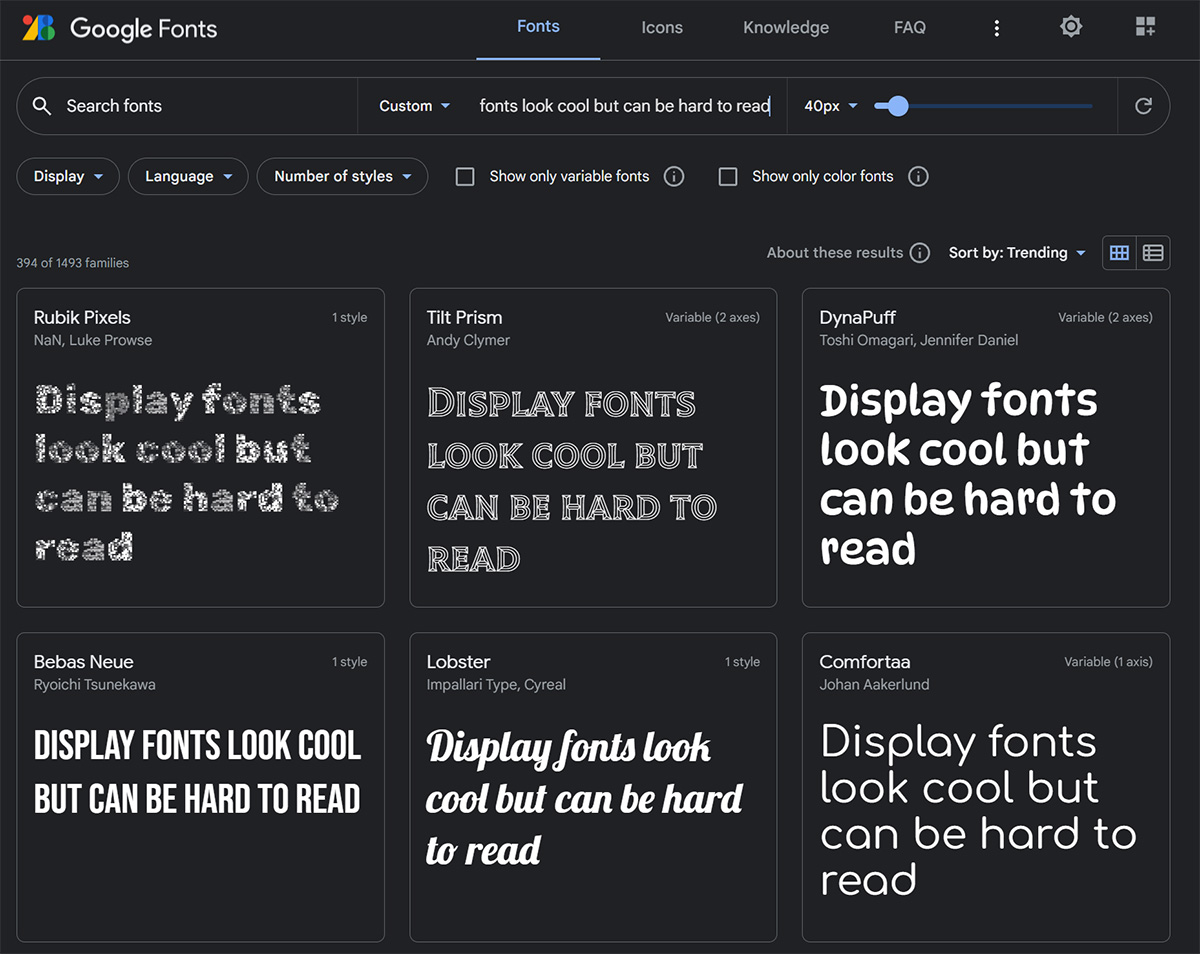Open the Rubik Pixels font title
The image size is (1200, 954).
pos(82,318)
